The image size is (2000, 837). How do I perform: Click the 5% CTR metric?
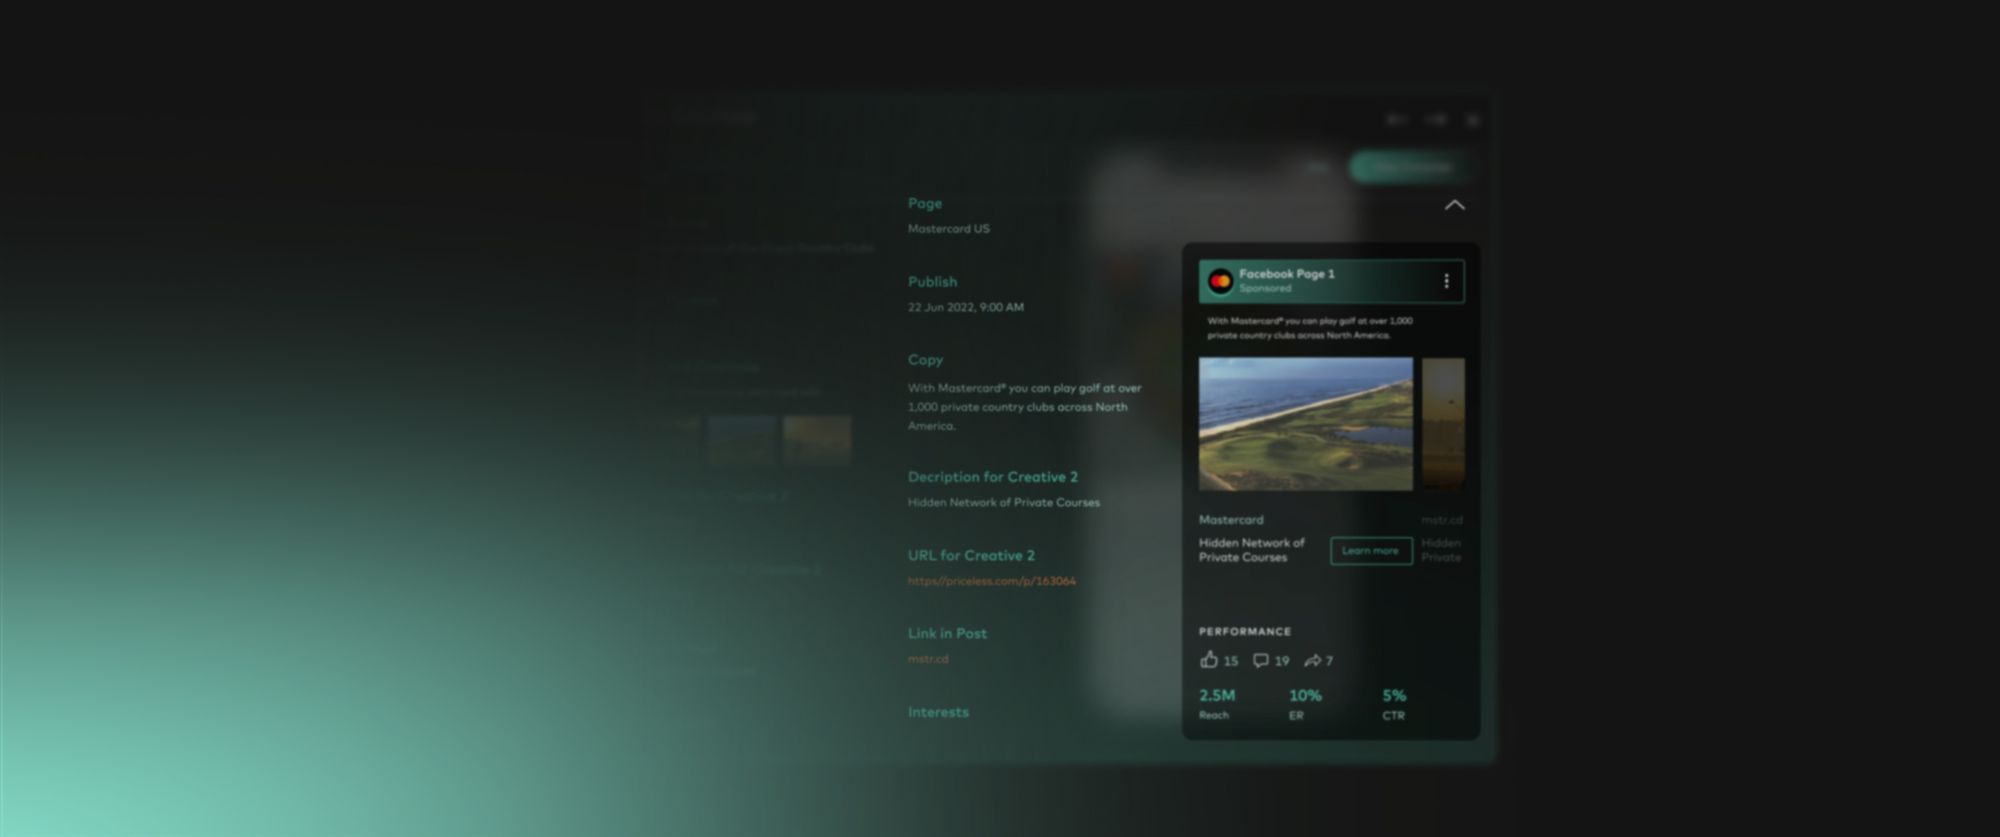[1394, 695]
